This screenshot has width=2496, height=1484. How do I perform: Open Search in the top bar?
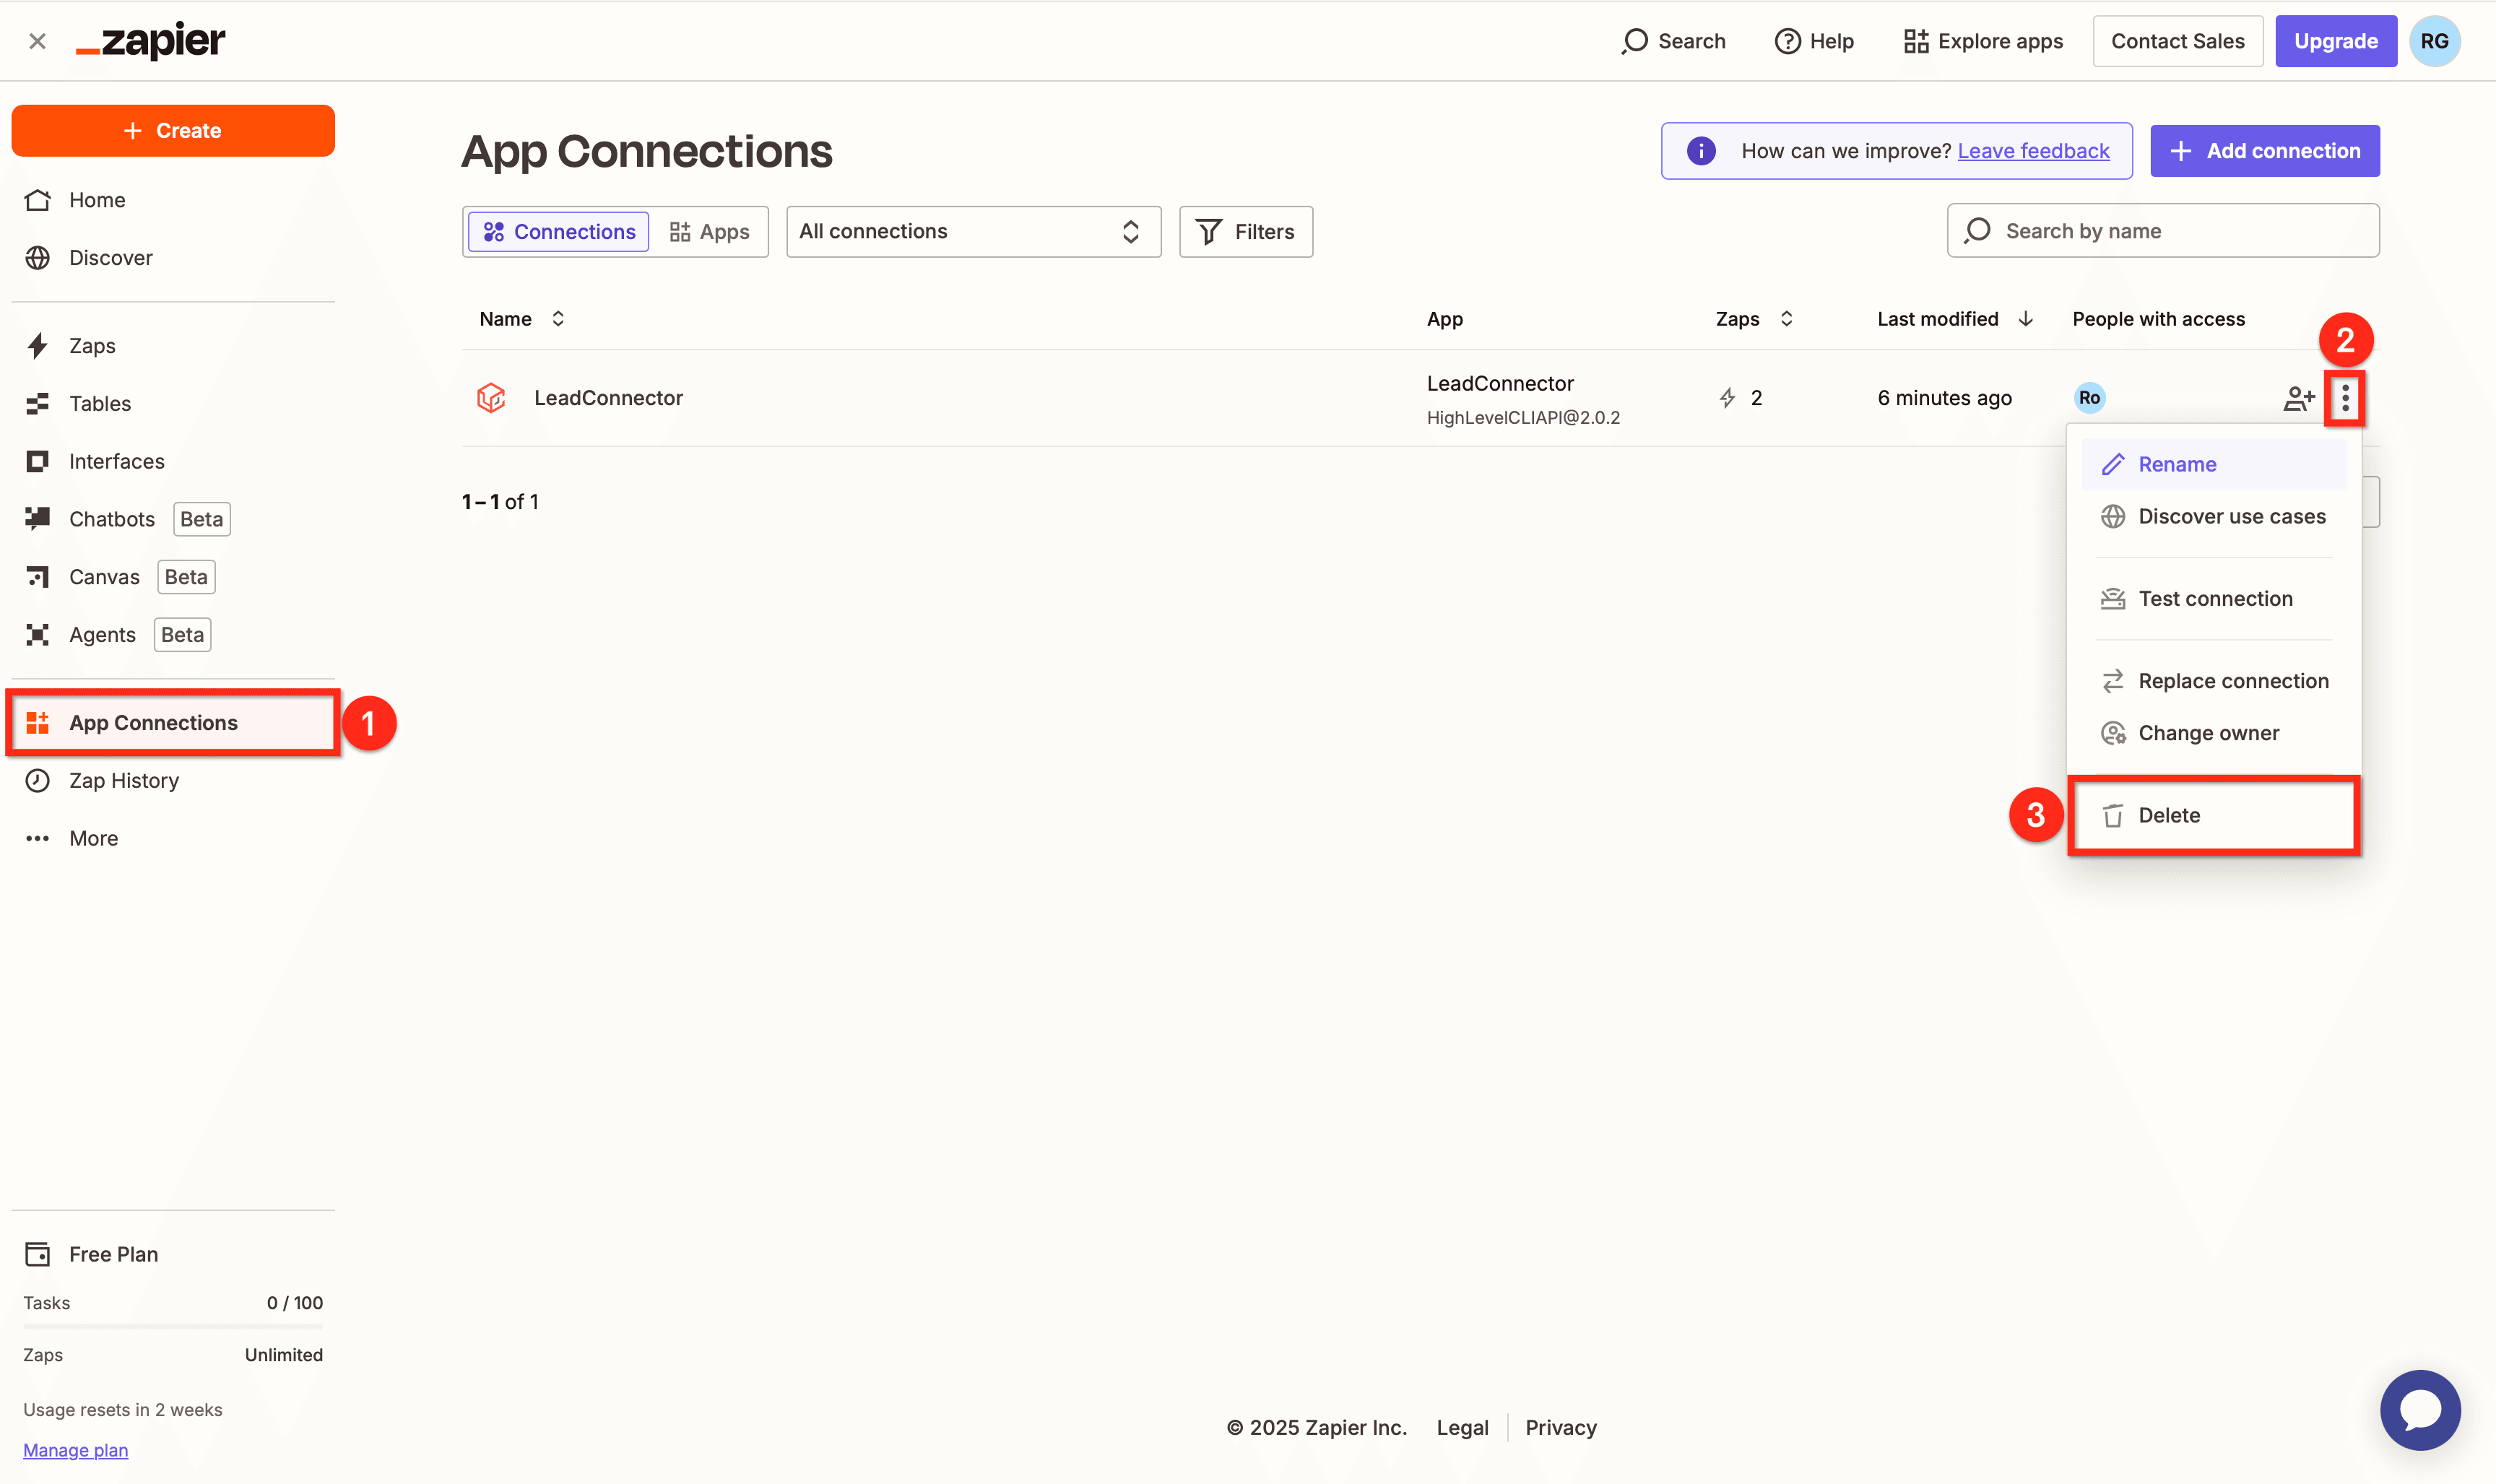click(x=1673, y=41)
